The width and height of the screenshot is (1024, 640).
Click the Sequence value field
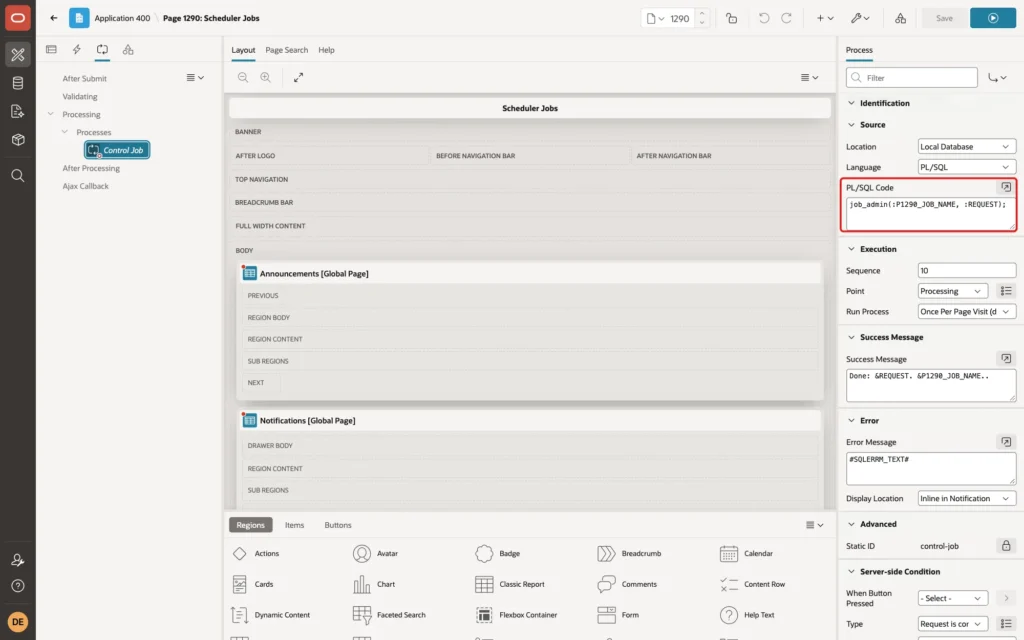coord(967,270)
